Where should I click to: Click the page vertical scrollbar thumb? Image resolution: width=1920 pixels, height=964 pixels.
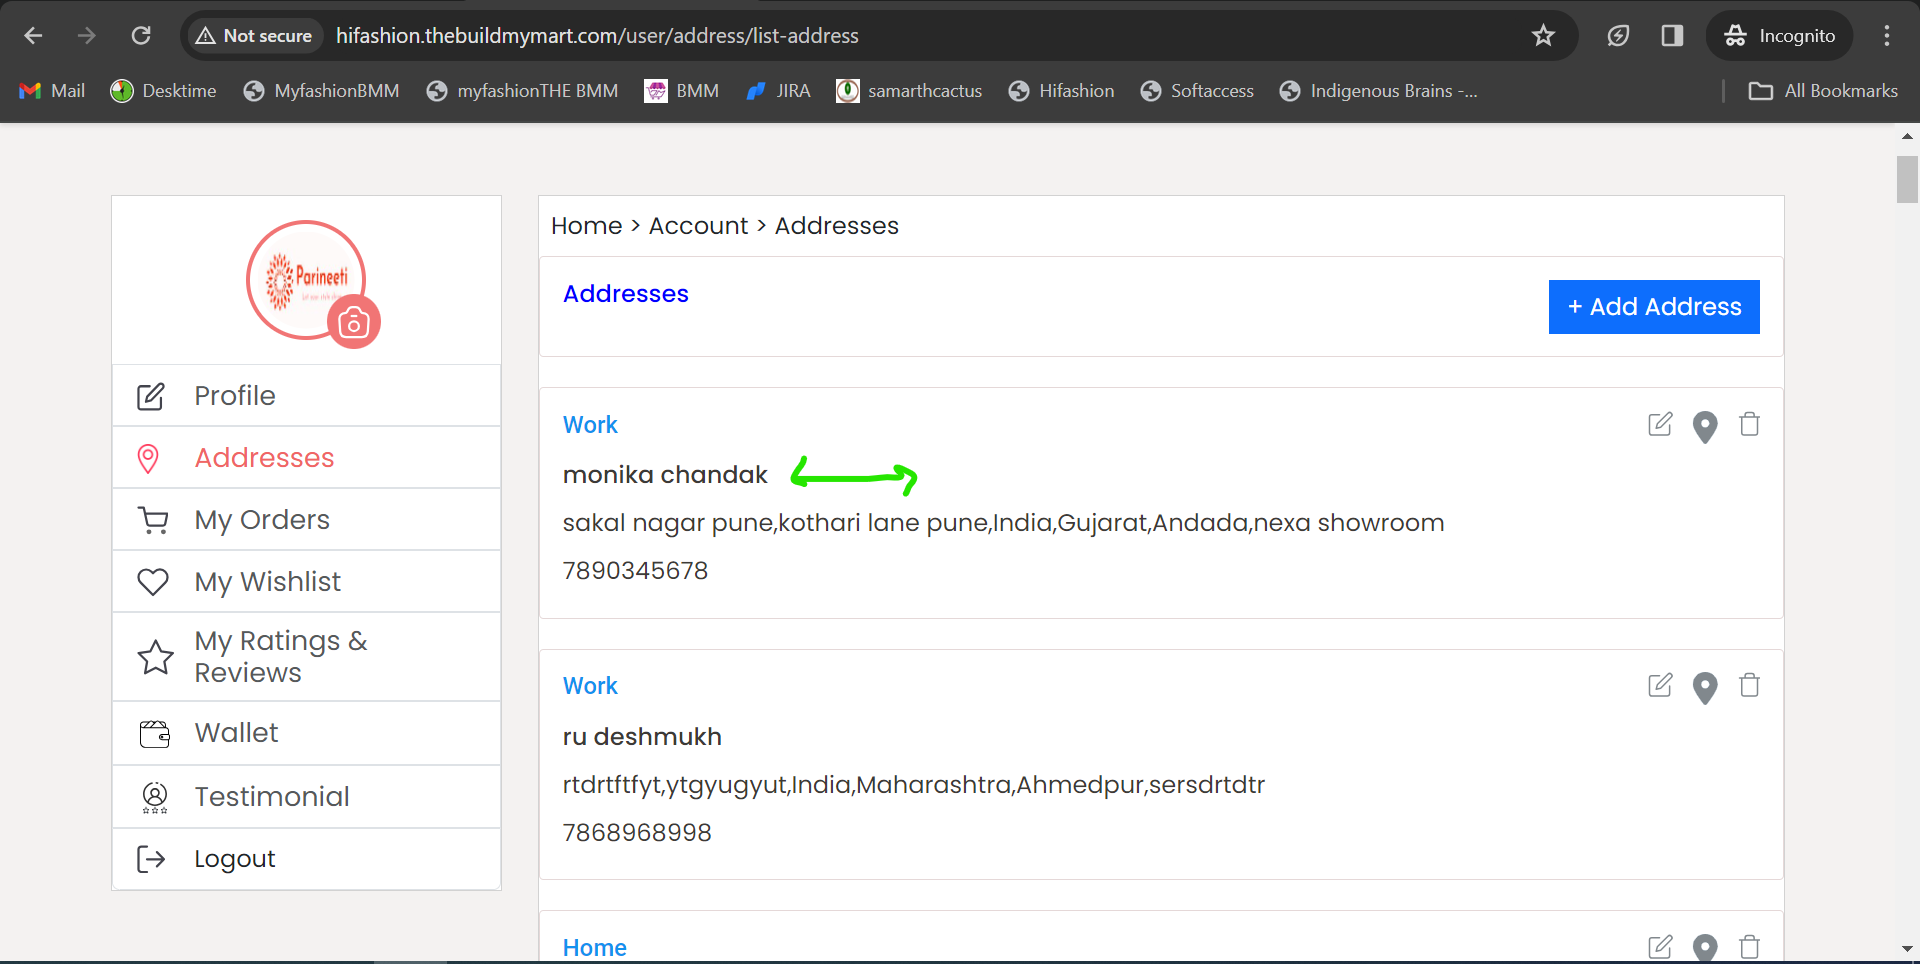pos(1907,180)
